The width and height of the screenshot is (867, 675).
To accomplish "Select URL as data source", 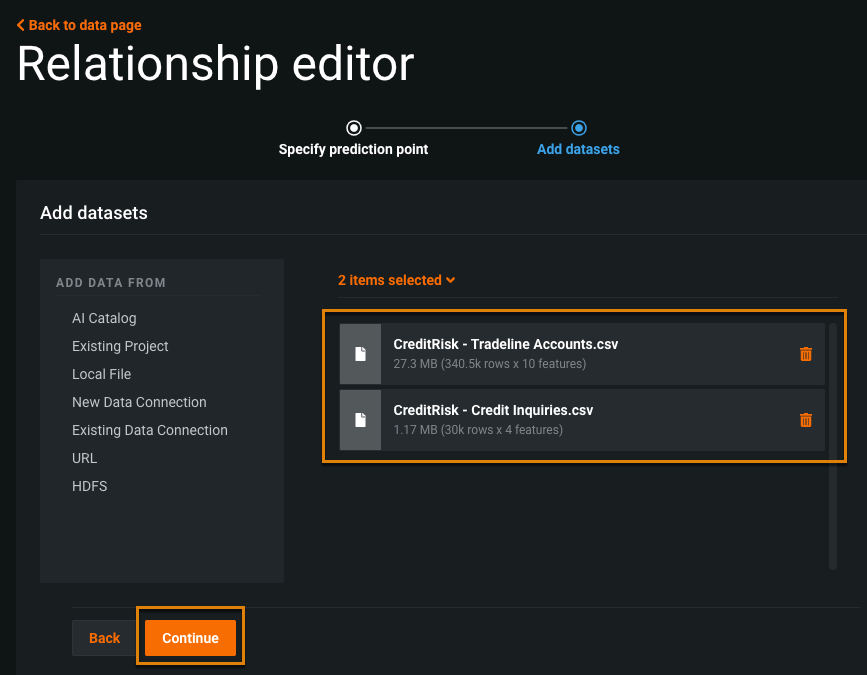I will (84, 458).
